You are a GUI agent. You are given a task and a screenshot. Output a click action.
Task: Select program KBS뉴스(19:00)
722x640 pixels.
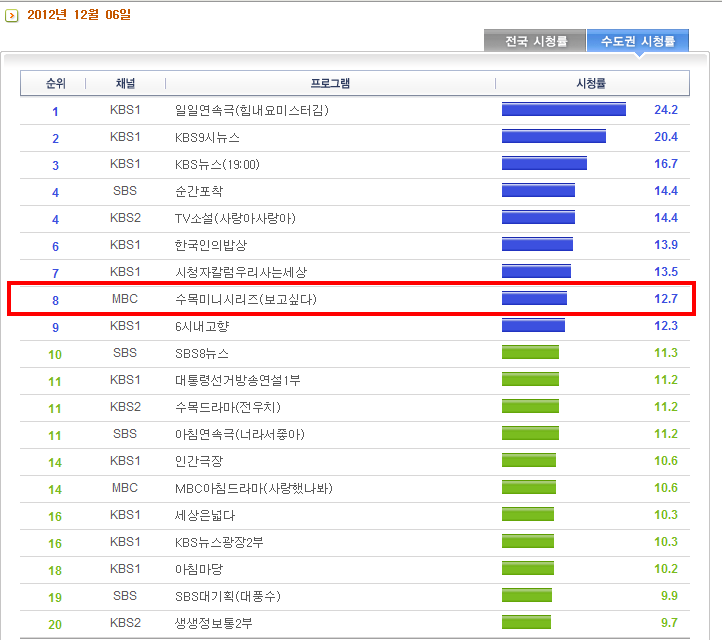[x=217, y=164]
